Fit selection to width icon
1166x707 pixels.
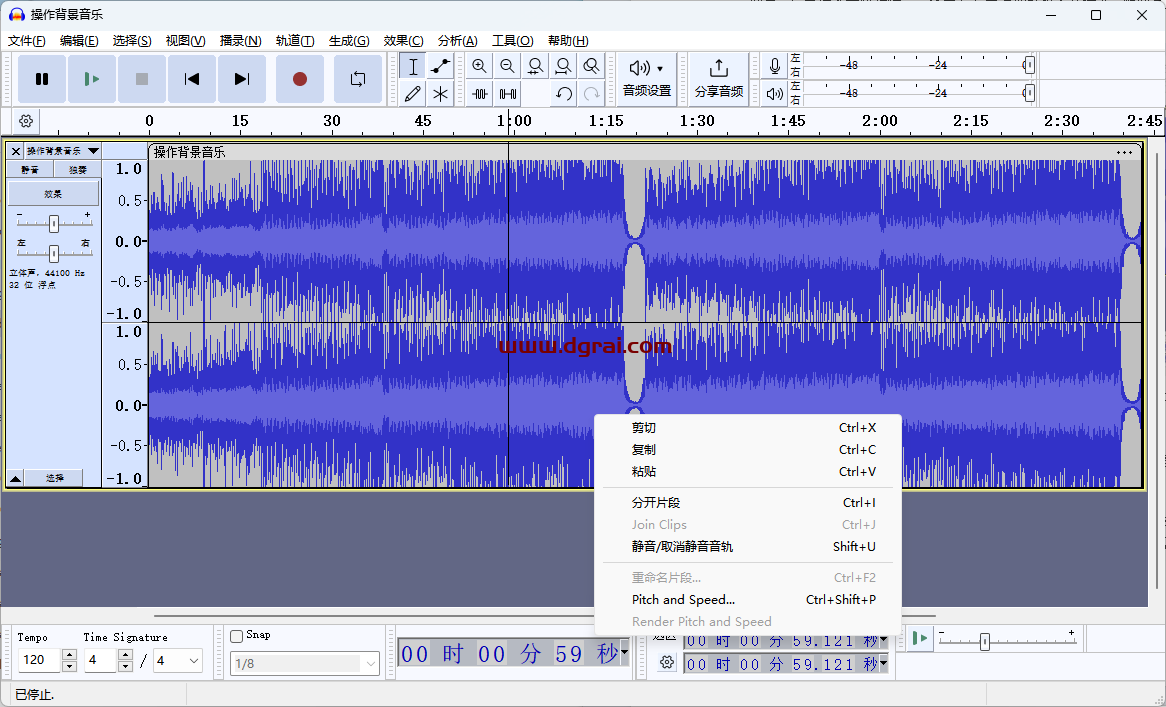(x=535, y=66)
